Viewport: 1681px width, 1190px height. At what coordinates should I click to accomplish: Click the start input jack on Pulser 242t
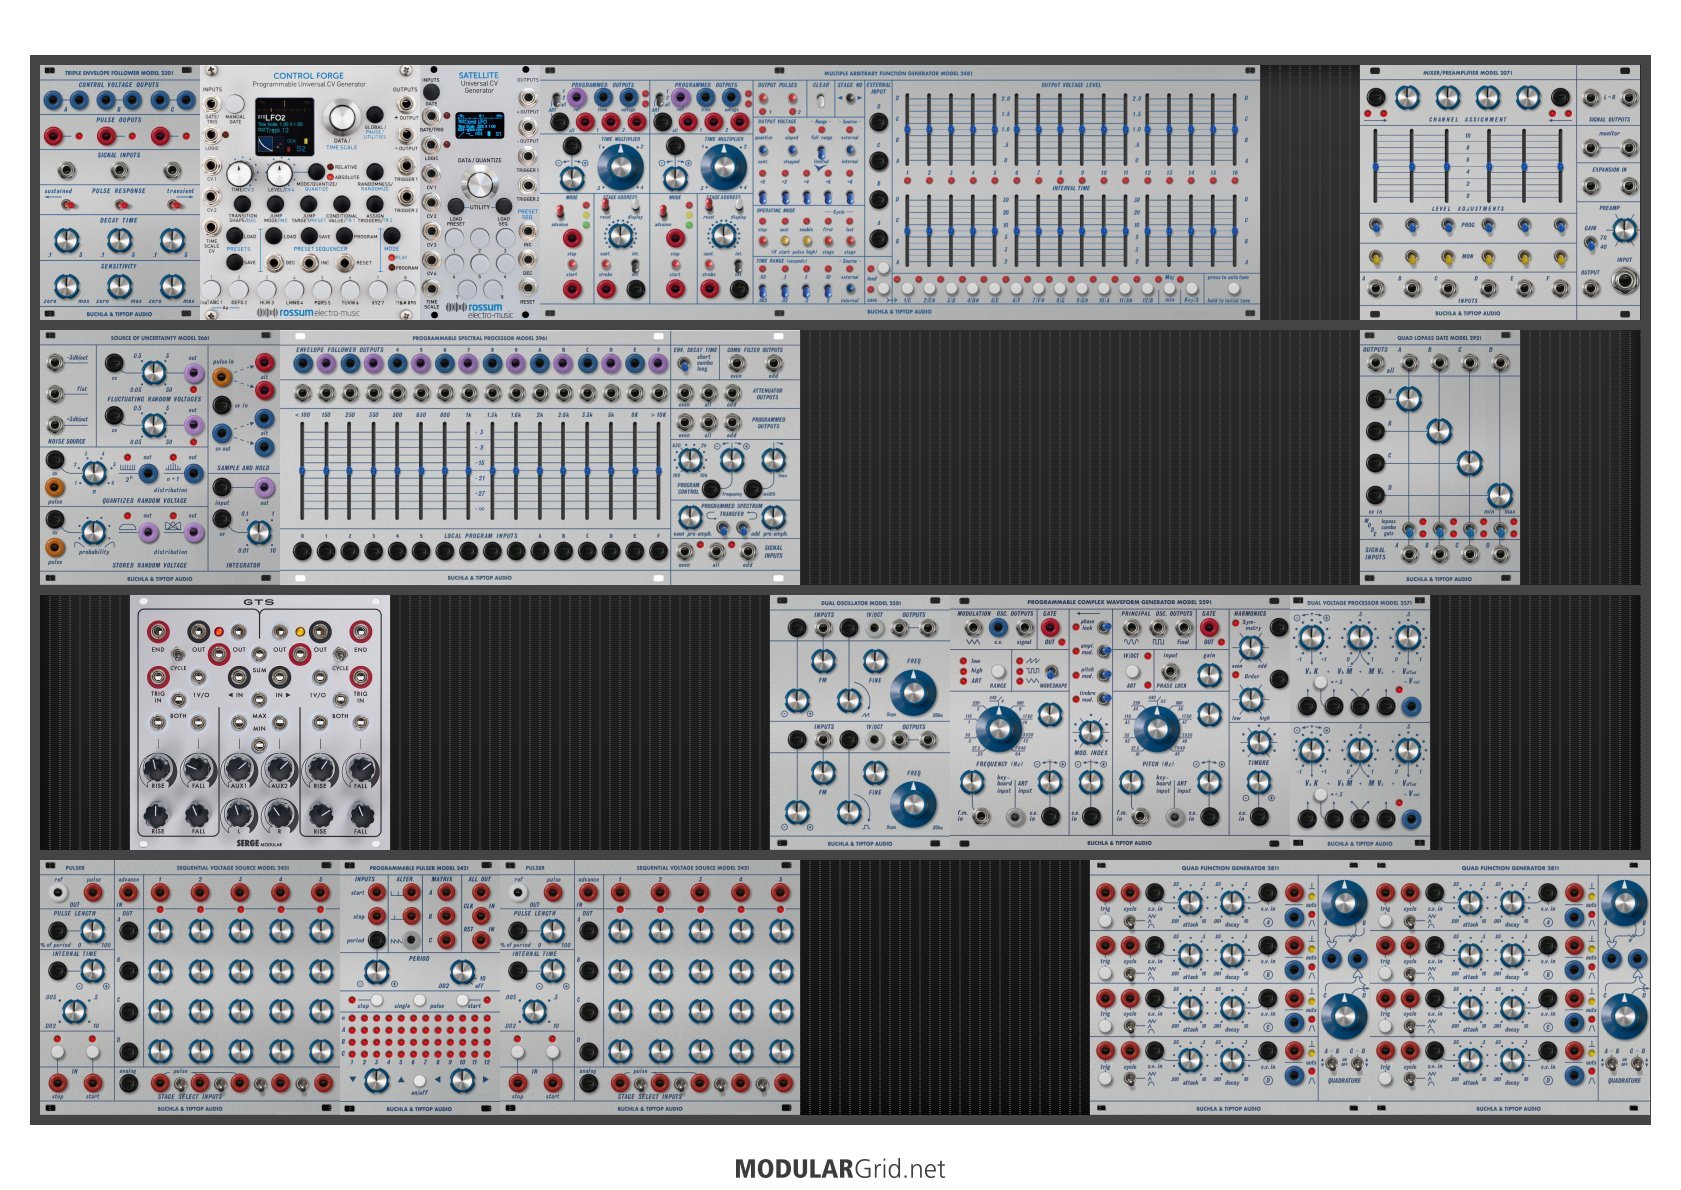[x=378, y=892]
